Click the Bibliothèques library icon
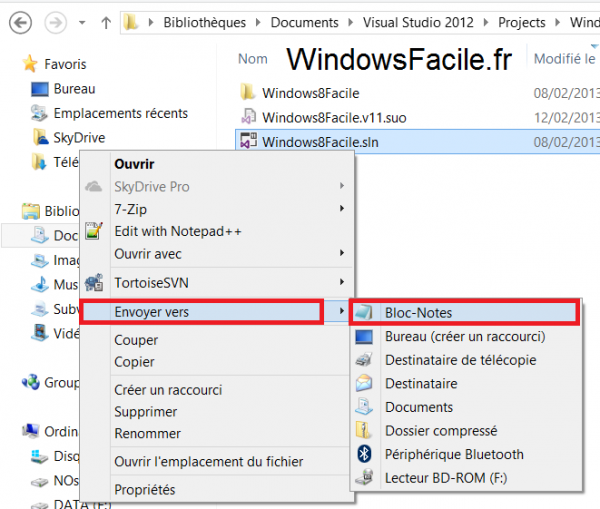Viewport: 600px width, 509px height. click(x=31, y=211)
